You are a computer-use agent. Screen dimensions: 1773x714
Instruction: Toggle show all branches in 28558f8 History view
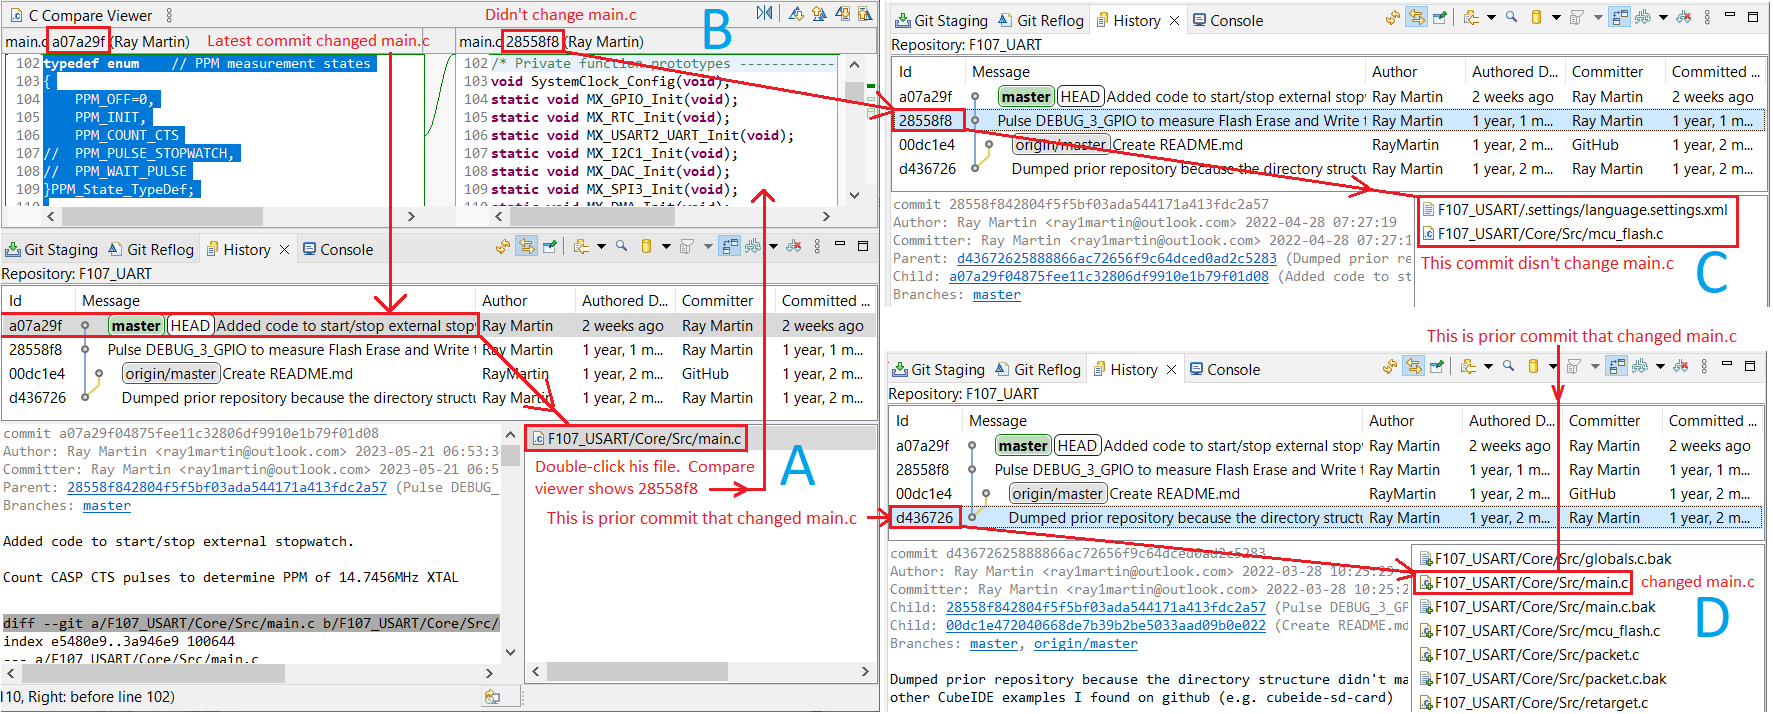click(1619, 17)
